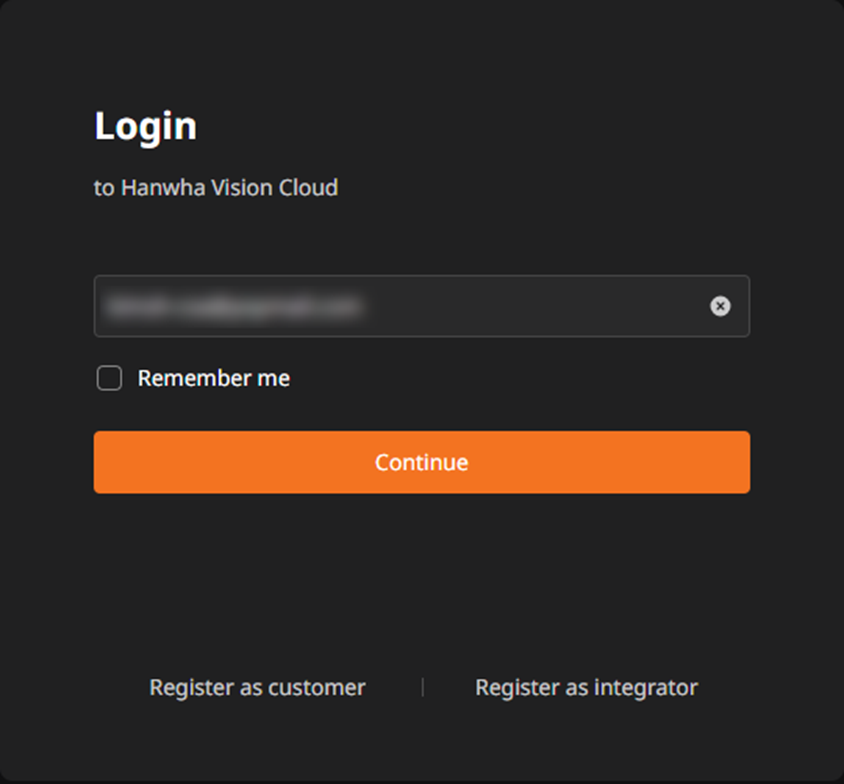Image resolution: width=844 pixels, height=784 pixels.
Task: Click the Remember me label text
Action: [214, 378]
